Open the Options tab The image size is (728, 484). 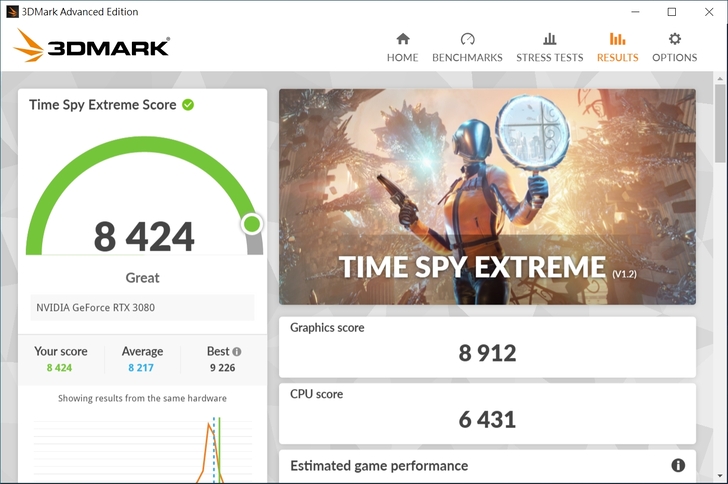(x=675, y=48)
